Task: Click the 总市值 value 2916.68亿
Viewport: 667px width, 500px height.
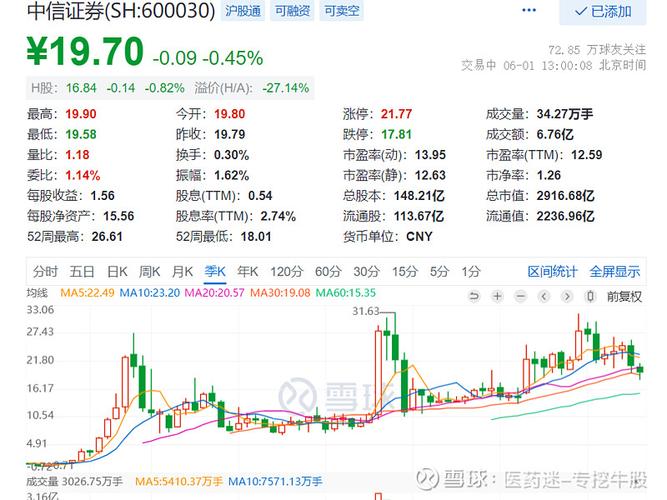Action: 565,196
